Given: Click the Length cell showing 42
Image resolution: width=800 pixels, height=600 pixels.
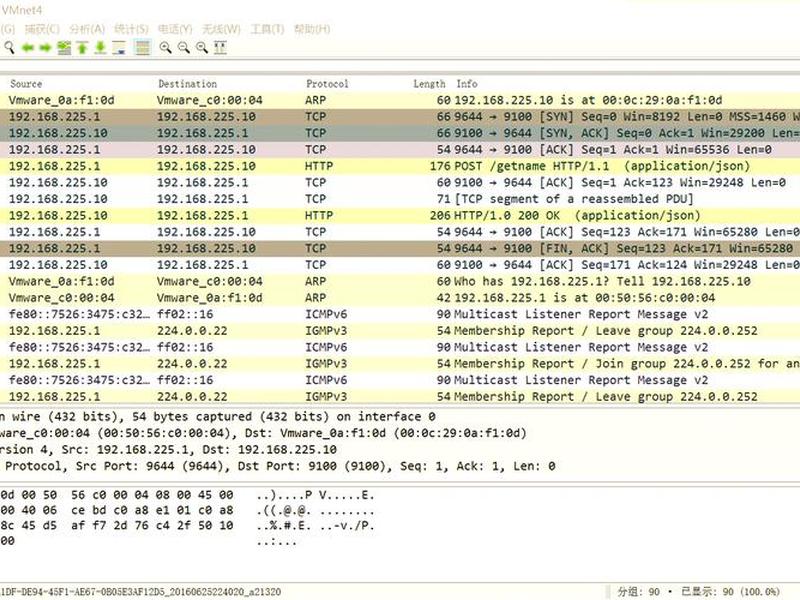Looking at the screenshot, I should [444, 297].
